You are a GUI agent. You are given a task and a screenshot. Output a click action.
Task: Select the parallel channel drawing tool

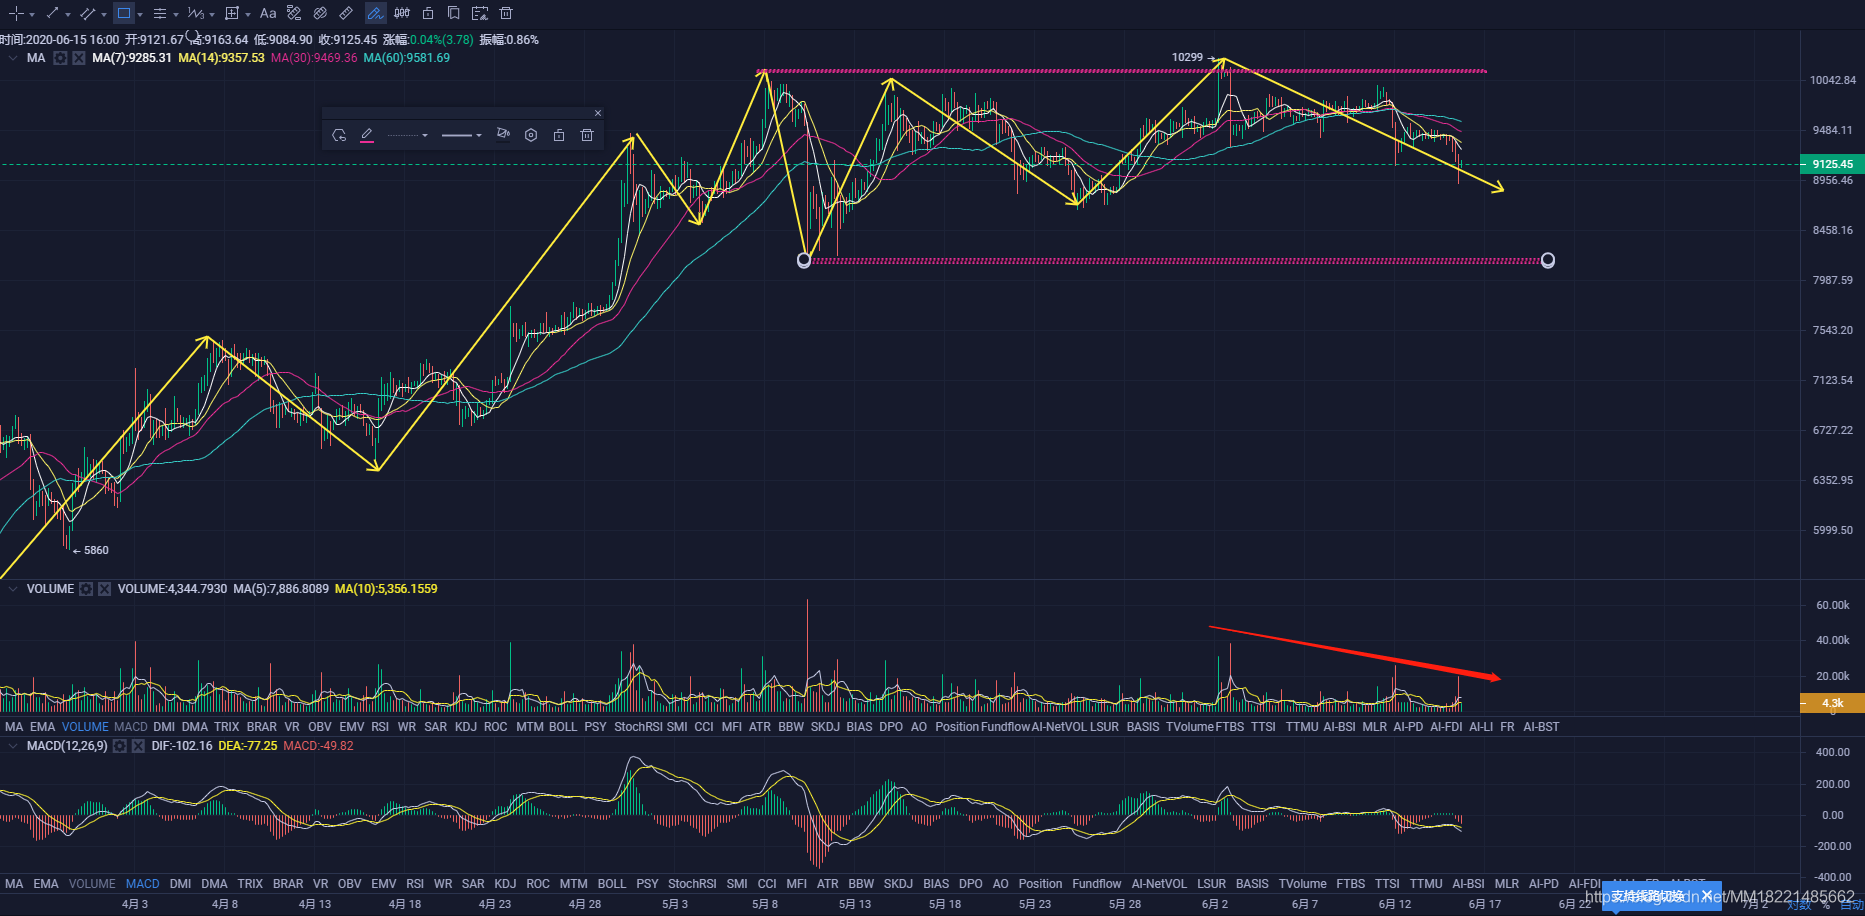pos(88,13)
